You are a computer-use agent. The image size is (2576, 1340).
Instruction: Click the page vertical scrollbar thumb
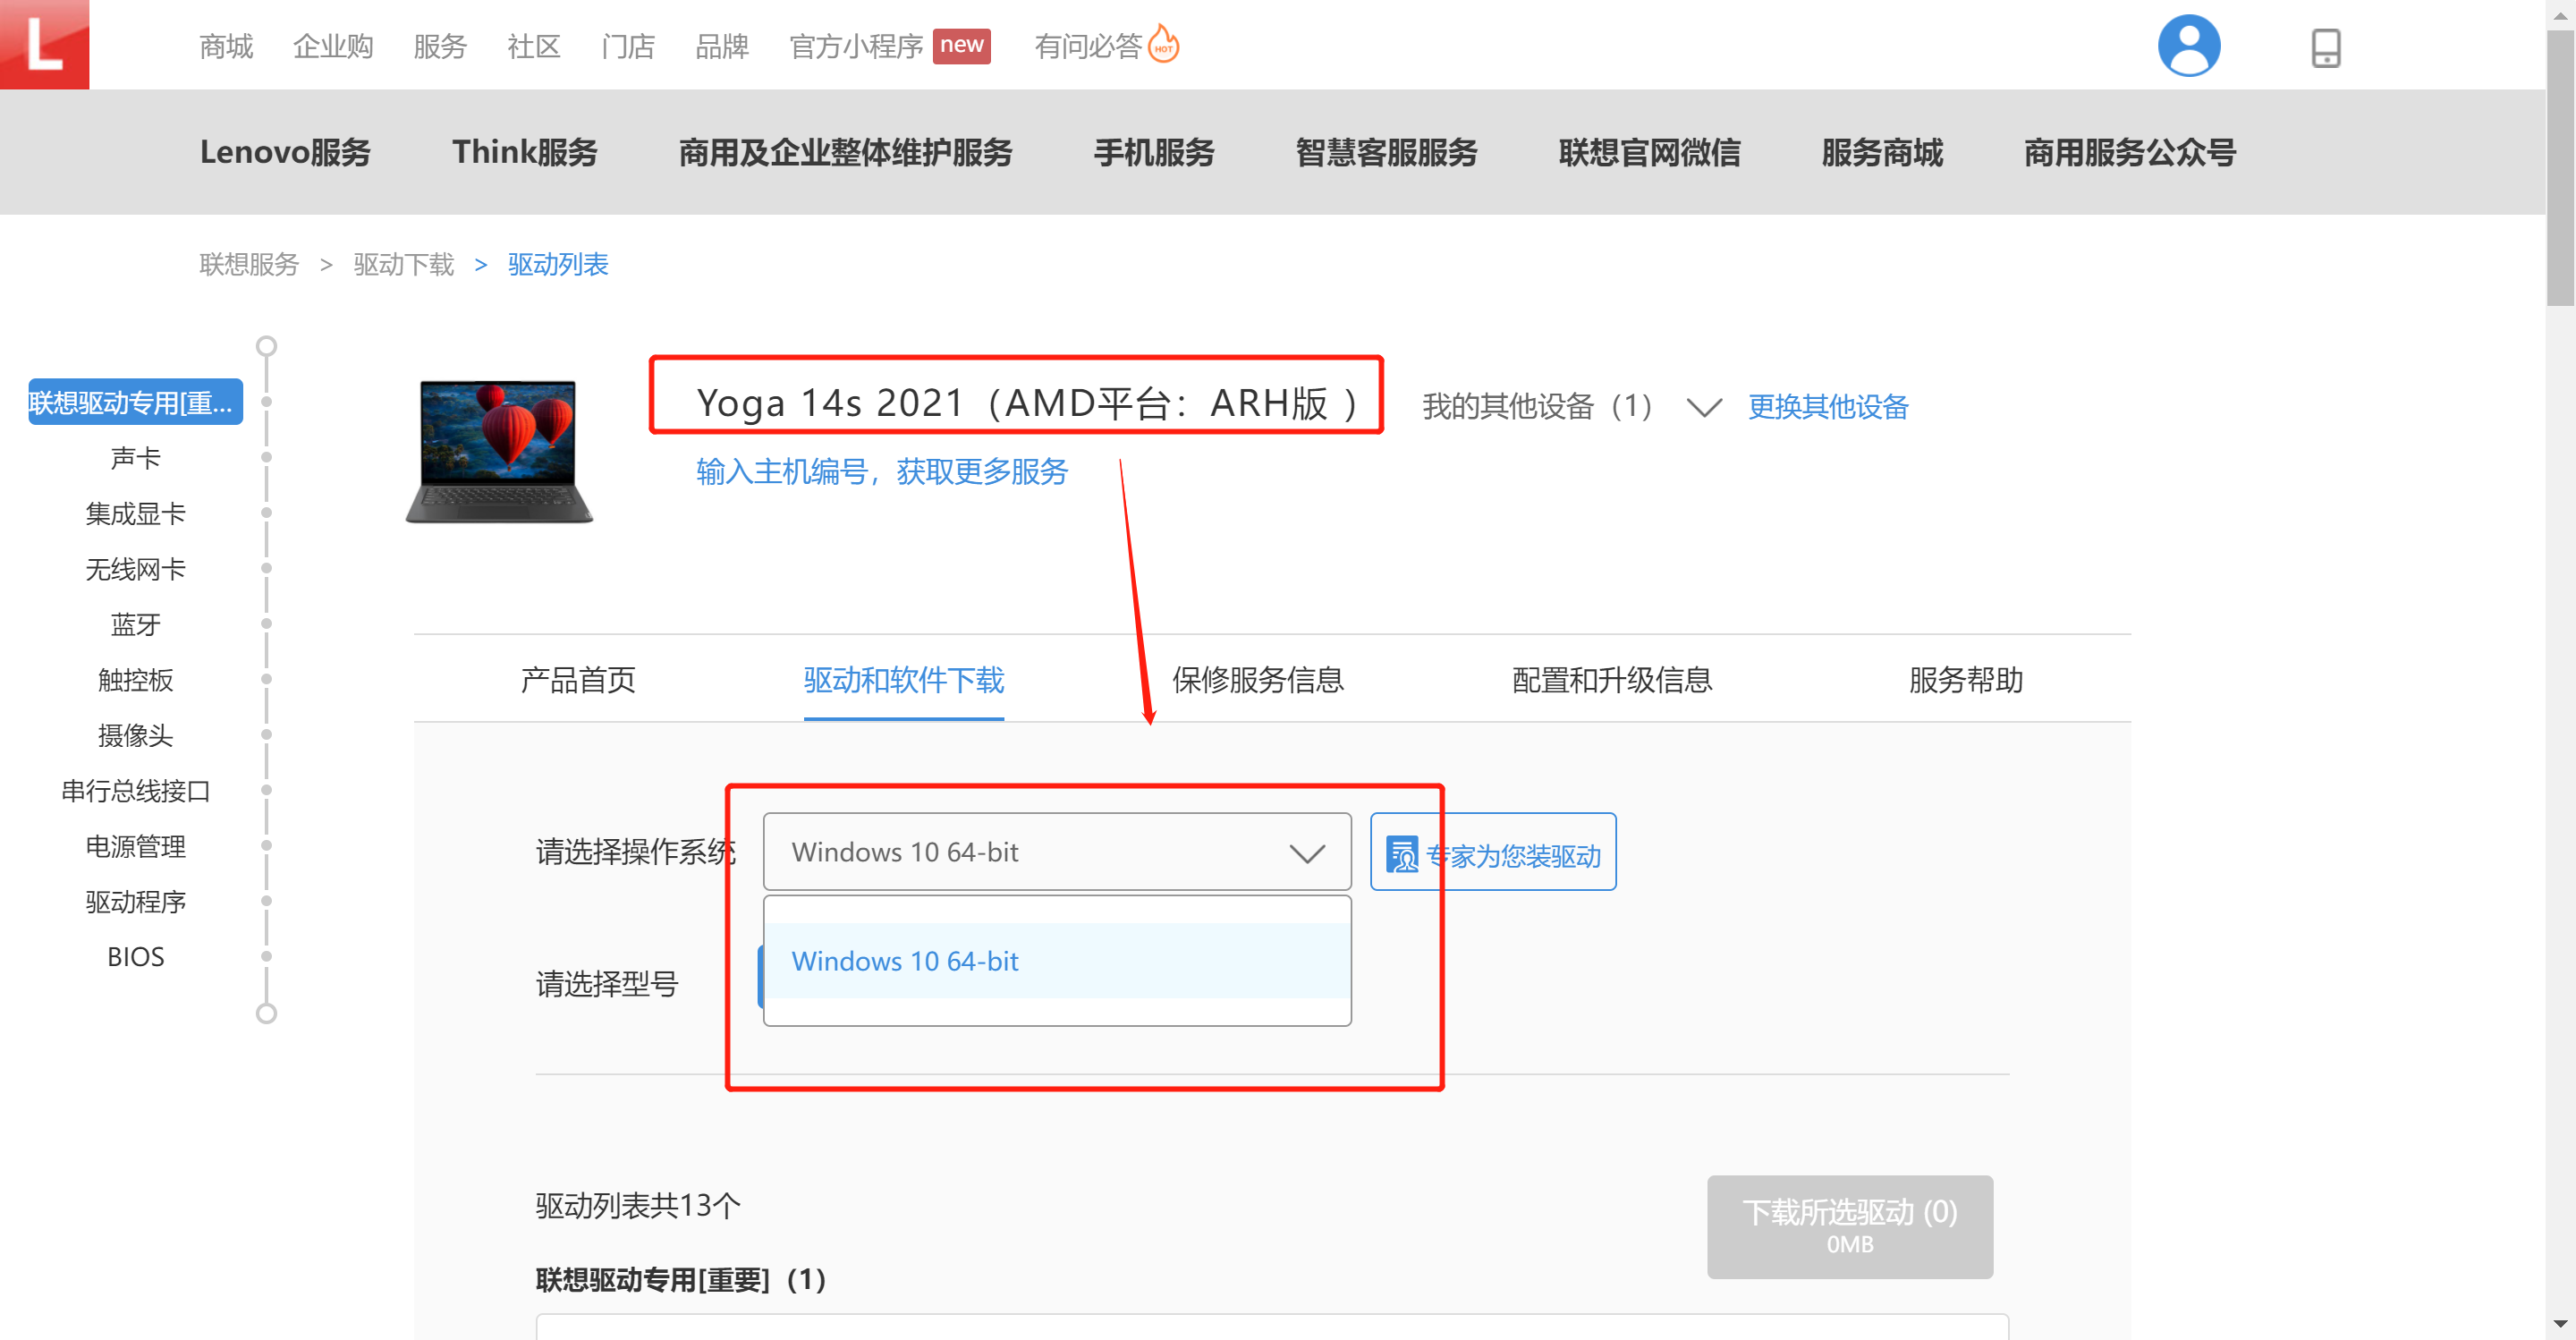pyautogui.click(x=2560, y=168)
